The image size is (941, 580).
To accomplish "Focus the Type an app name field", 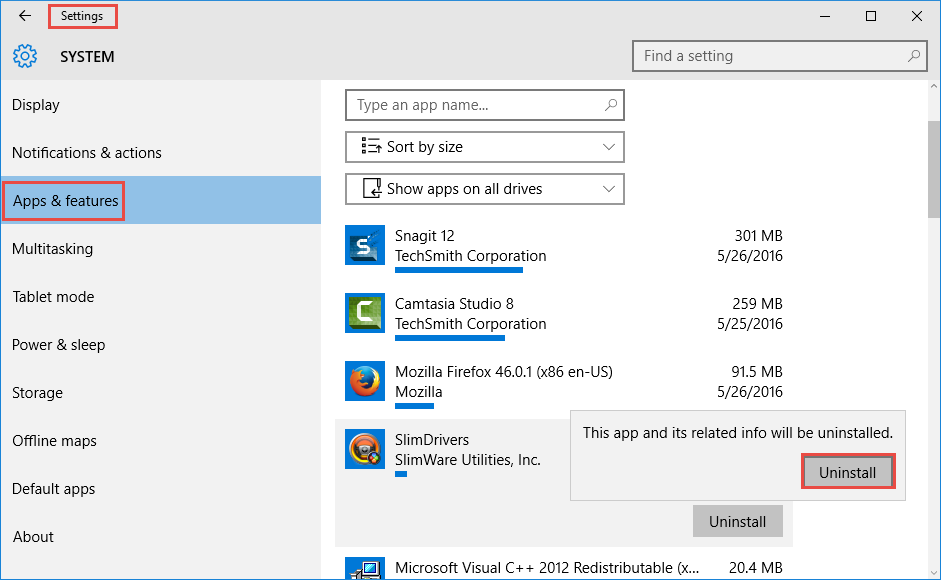I will (485, 105).
